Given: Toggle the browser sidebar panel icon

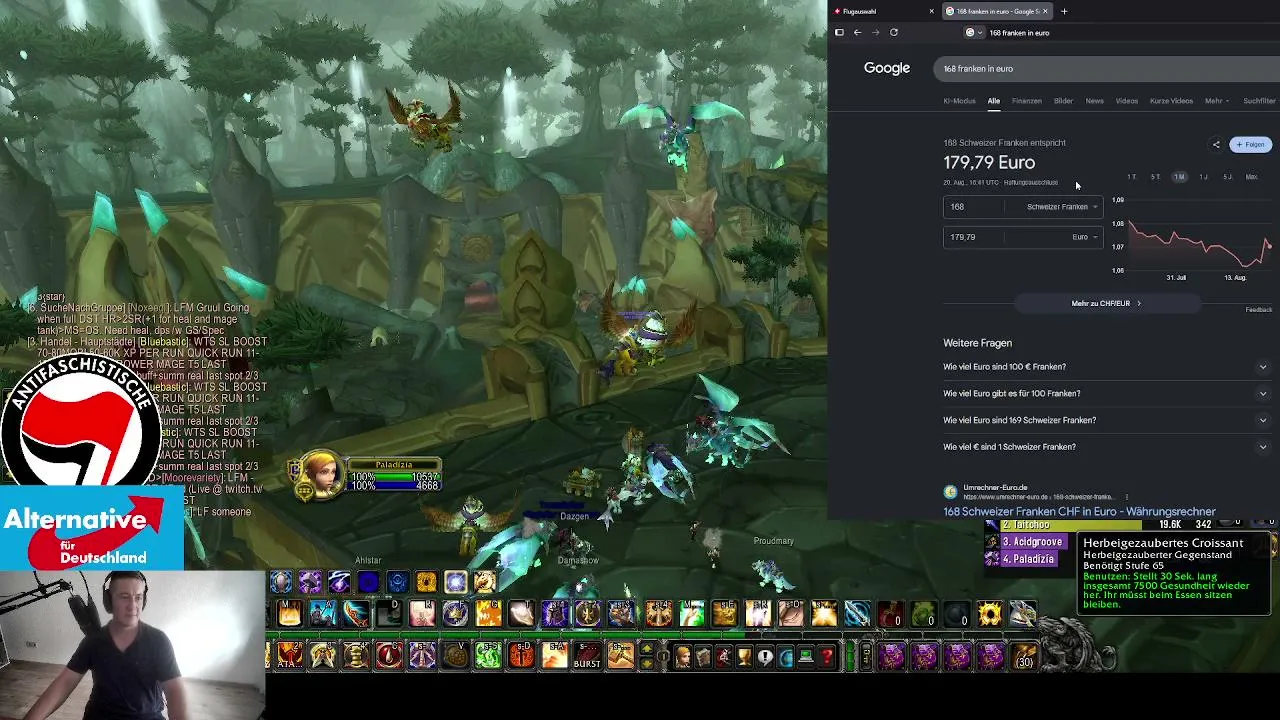Looking at the screenshot, I should (839, 32).
